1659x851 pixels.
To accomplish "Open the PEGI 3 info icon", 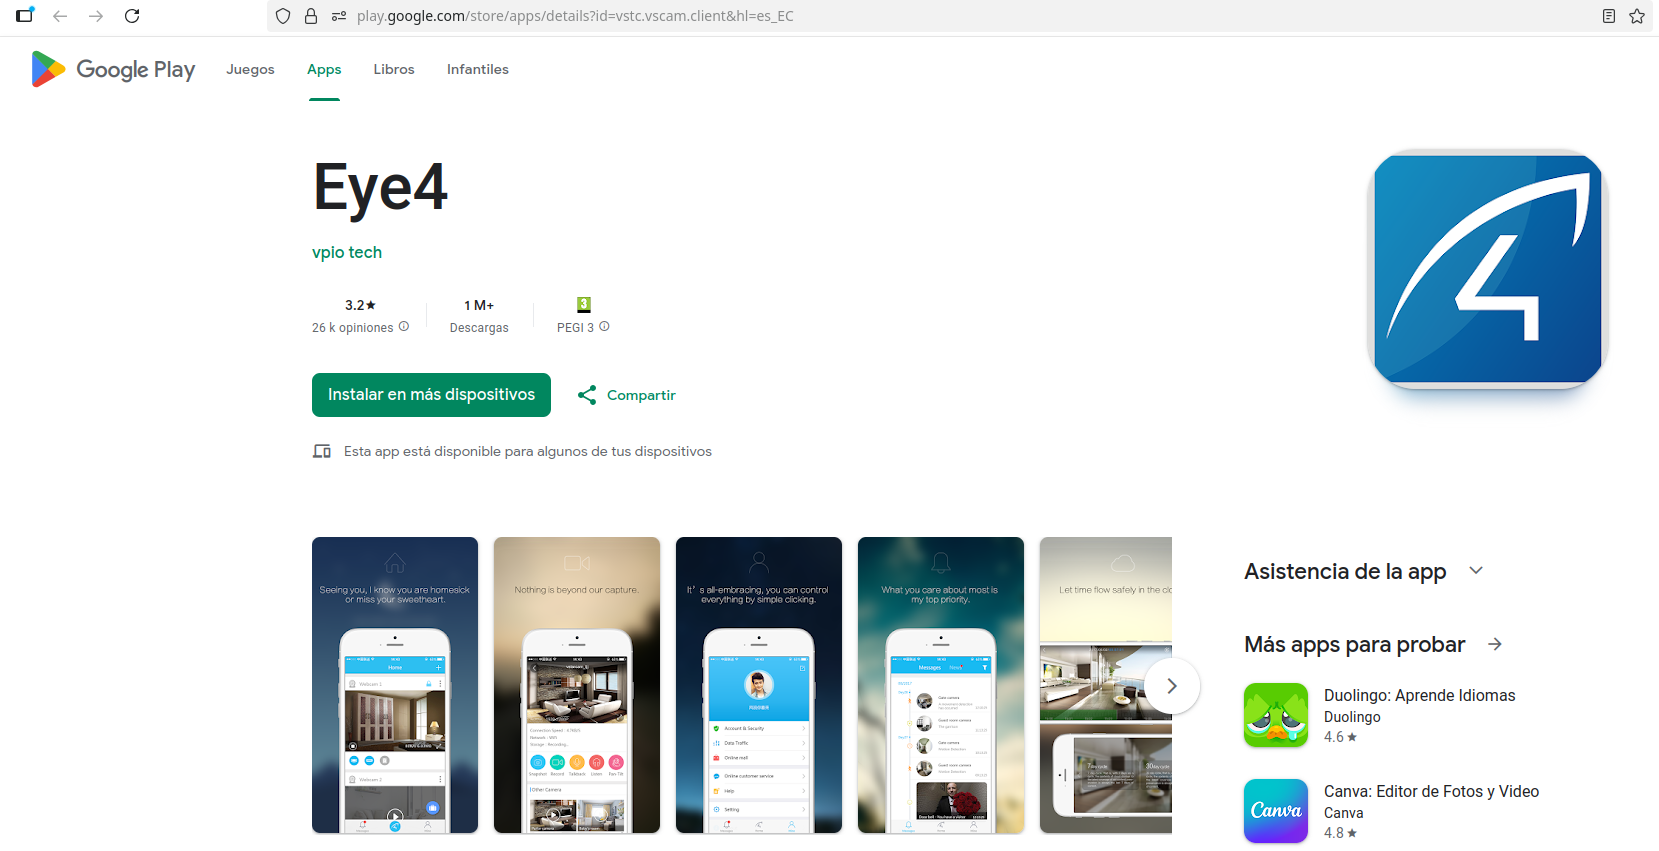I will point(604,326).
